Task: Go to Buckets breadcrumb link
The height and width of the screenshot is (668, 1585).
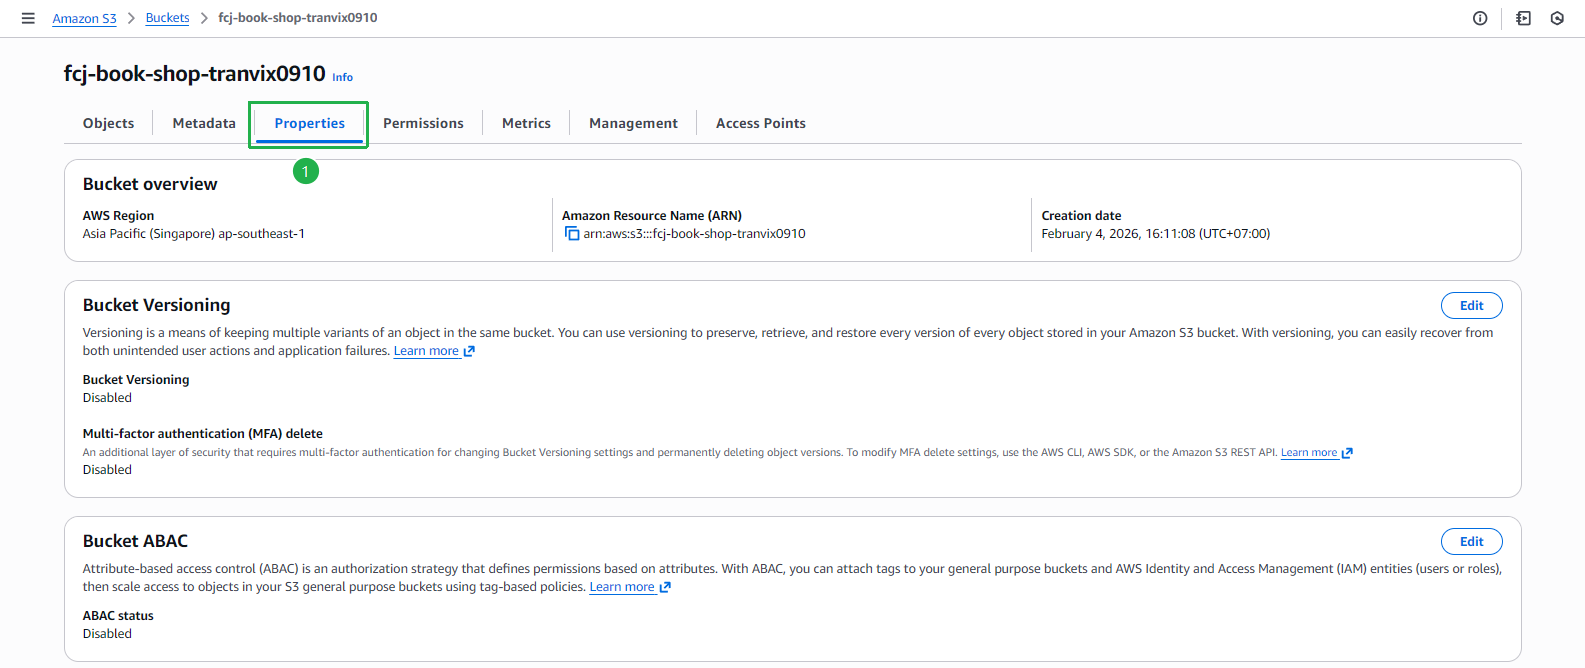Action: (167, 18)
